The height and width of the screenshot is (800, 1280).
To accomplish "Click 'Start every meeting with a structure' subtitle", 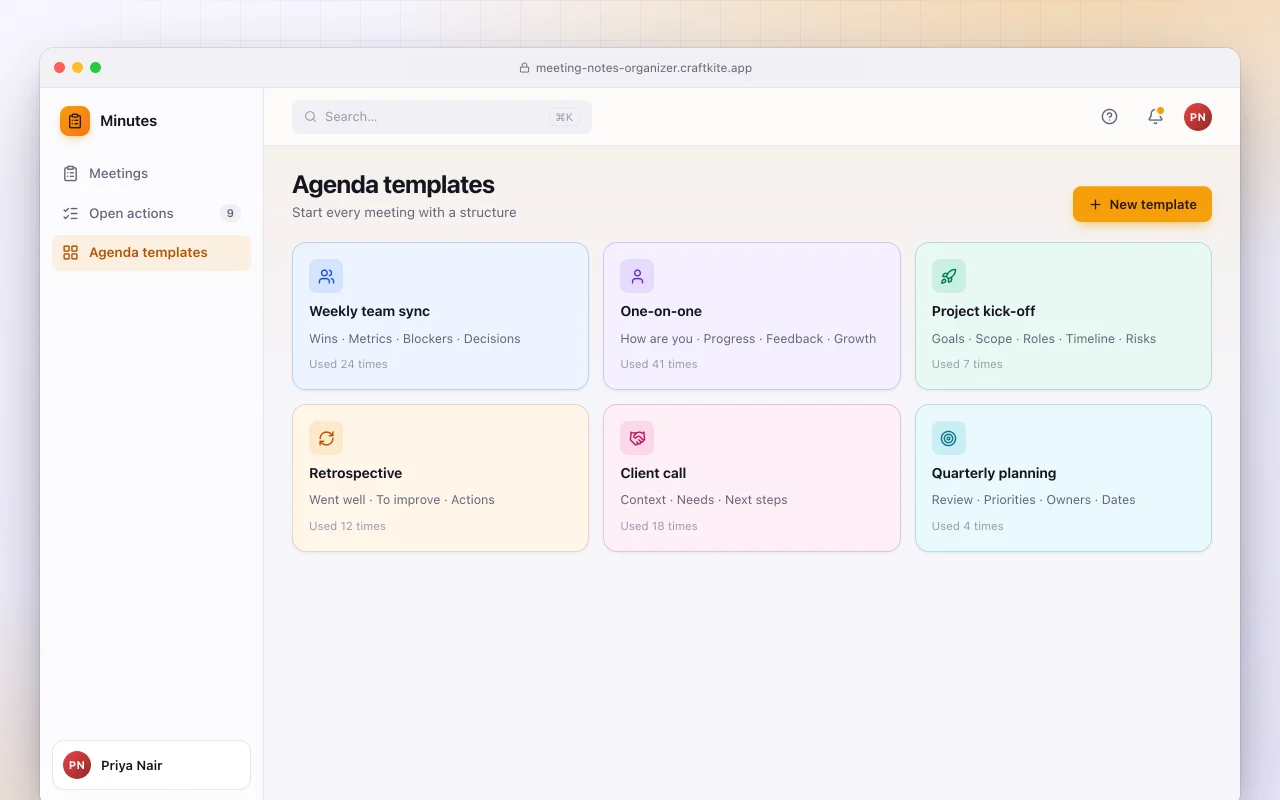I will coord(404,212).
